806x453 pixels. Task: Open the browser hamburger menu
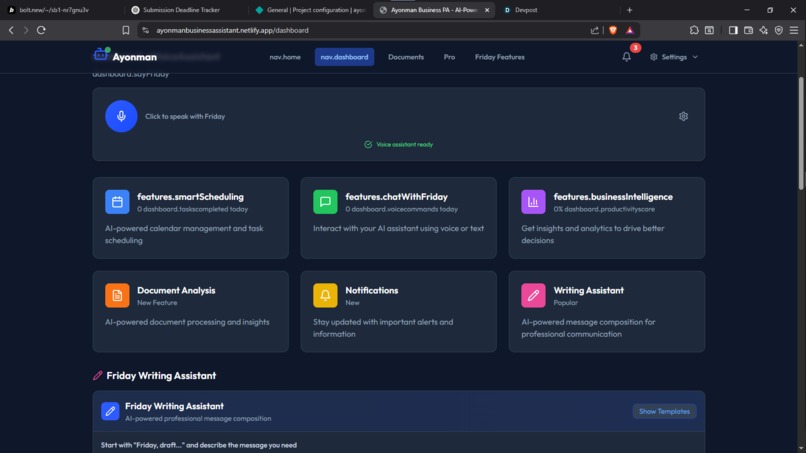tap(794, 30)
